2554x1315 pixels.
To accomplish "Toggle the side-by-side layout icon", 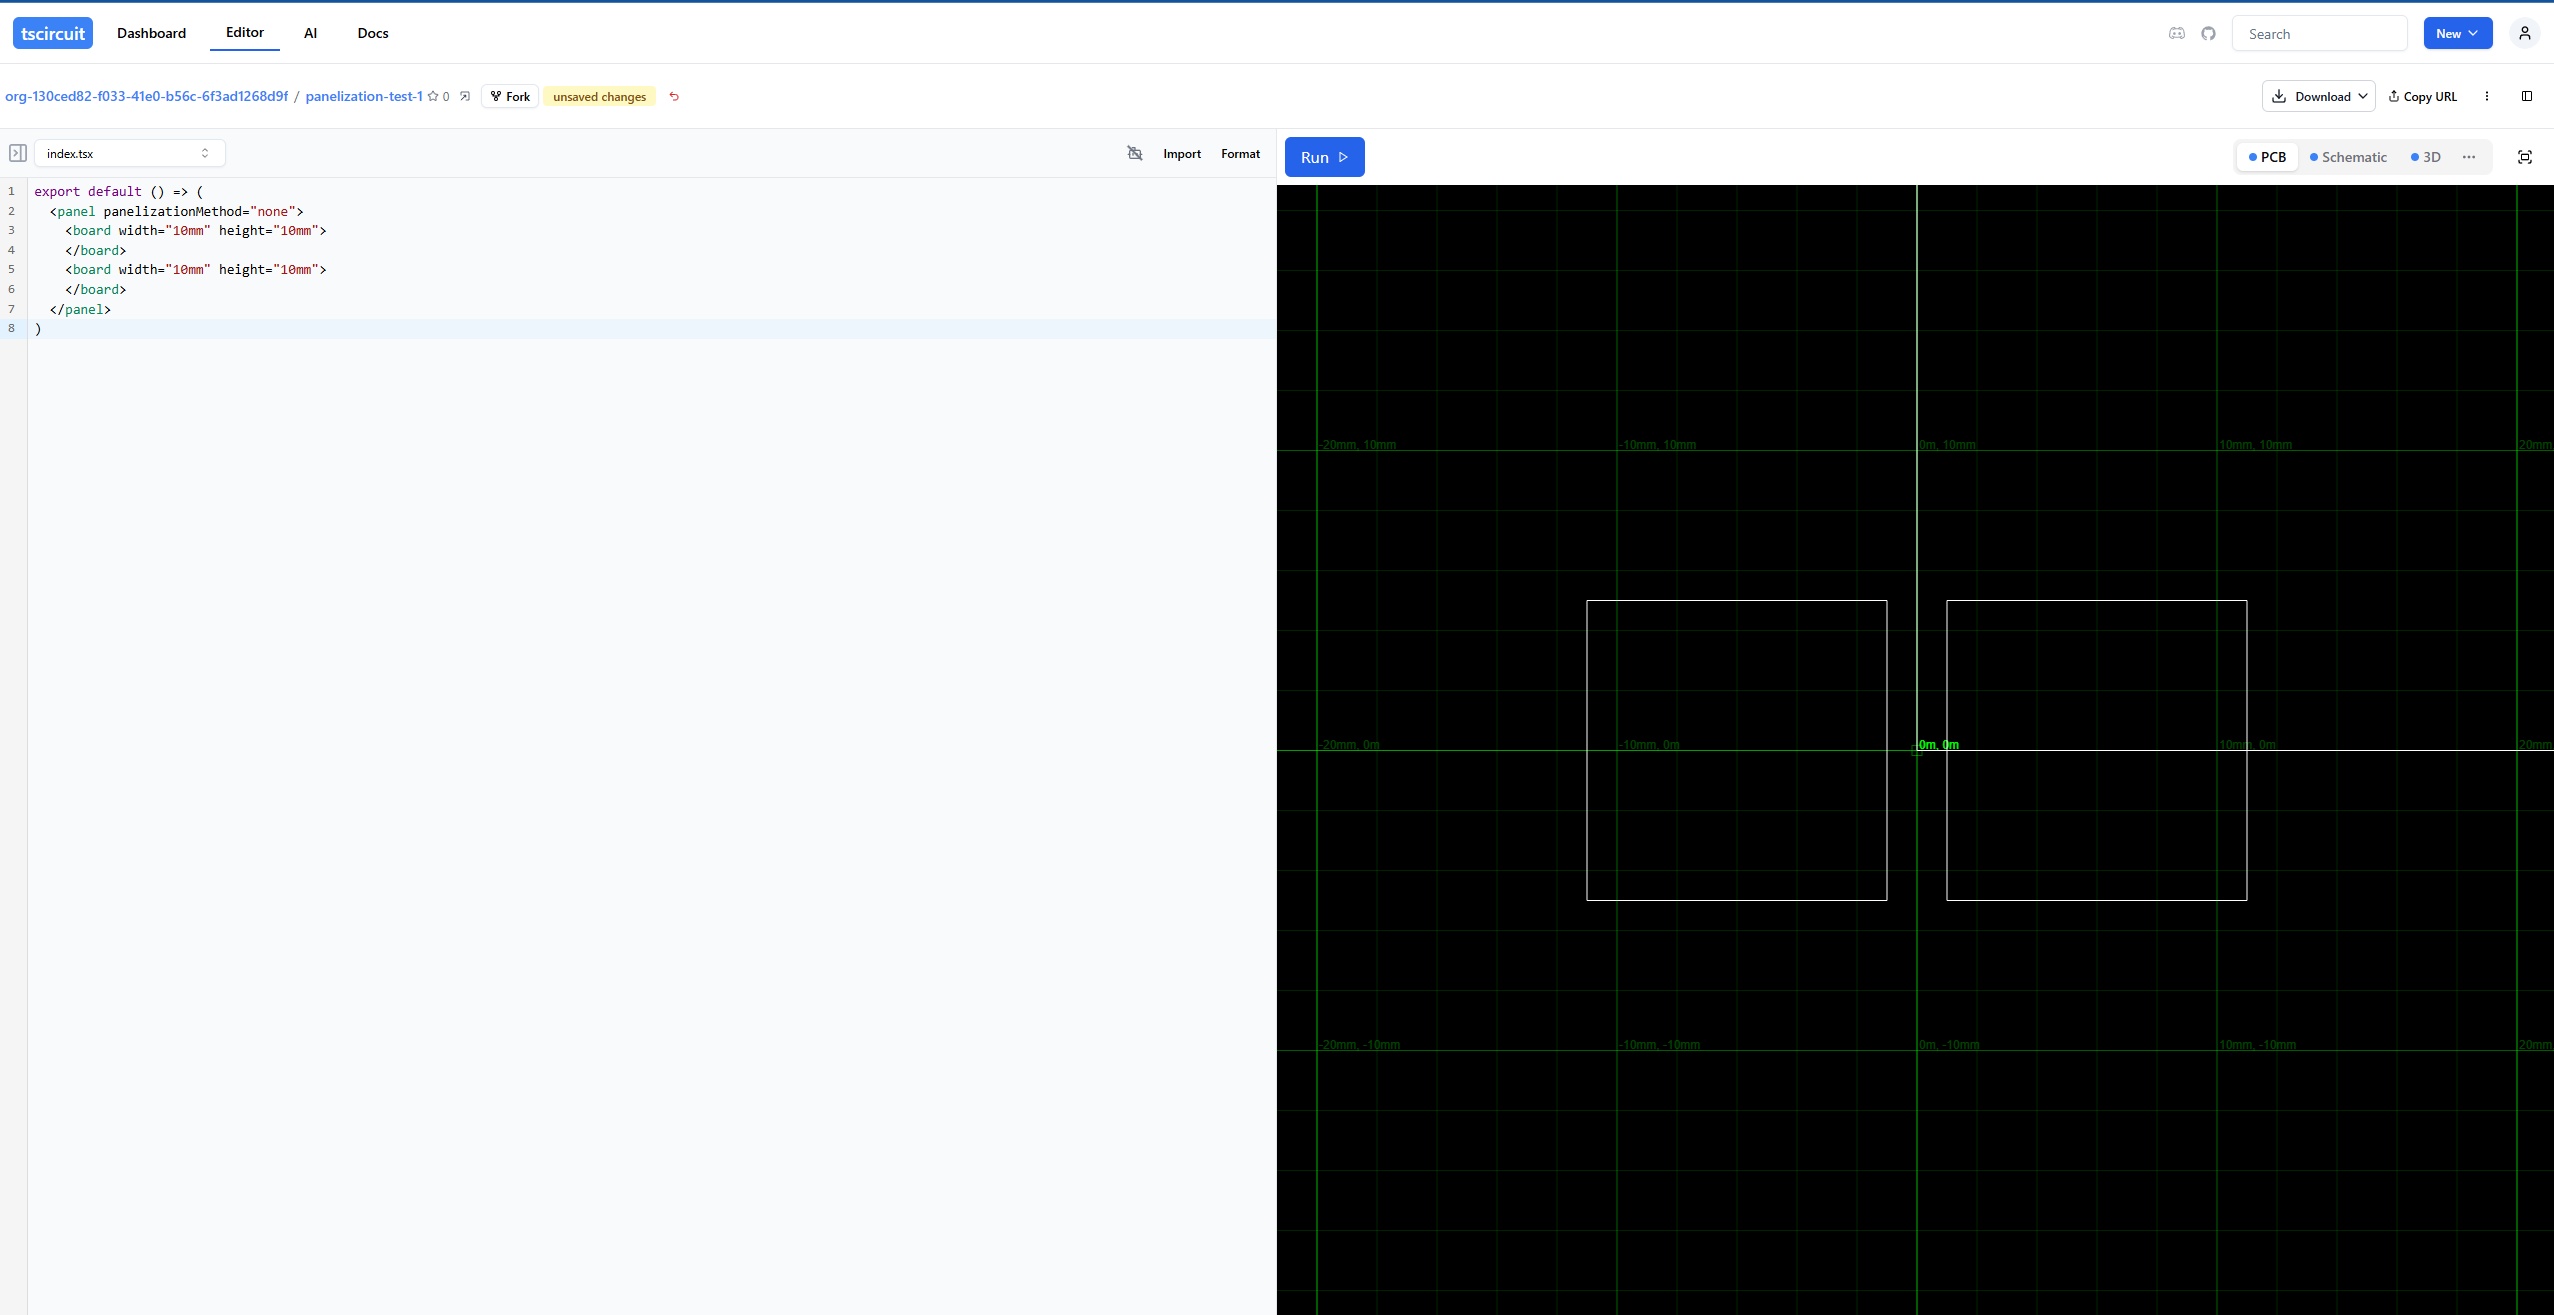I will pyautogui.click(x=2526, y=96).
